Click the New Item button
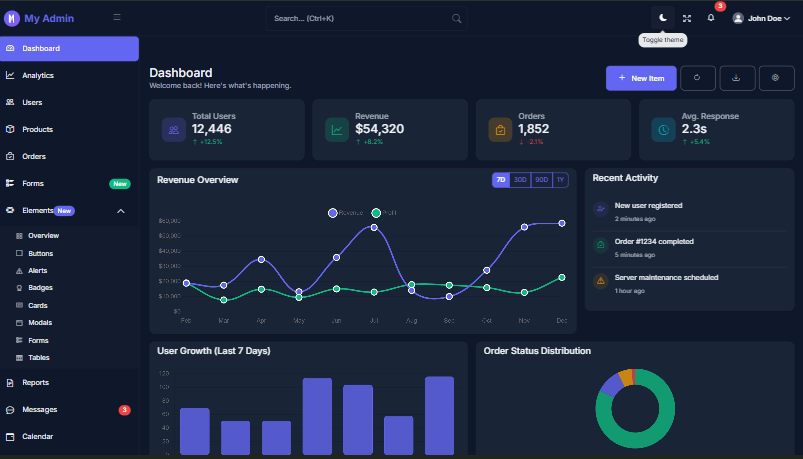Screen dimensions: 803x459 pos(641,78)
